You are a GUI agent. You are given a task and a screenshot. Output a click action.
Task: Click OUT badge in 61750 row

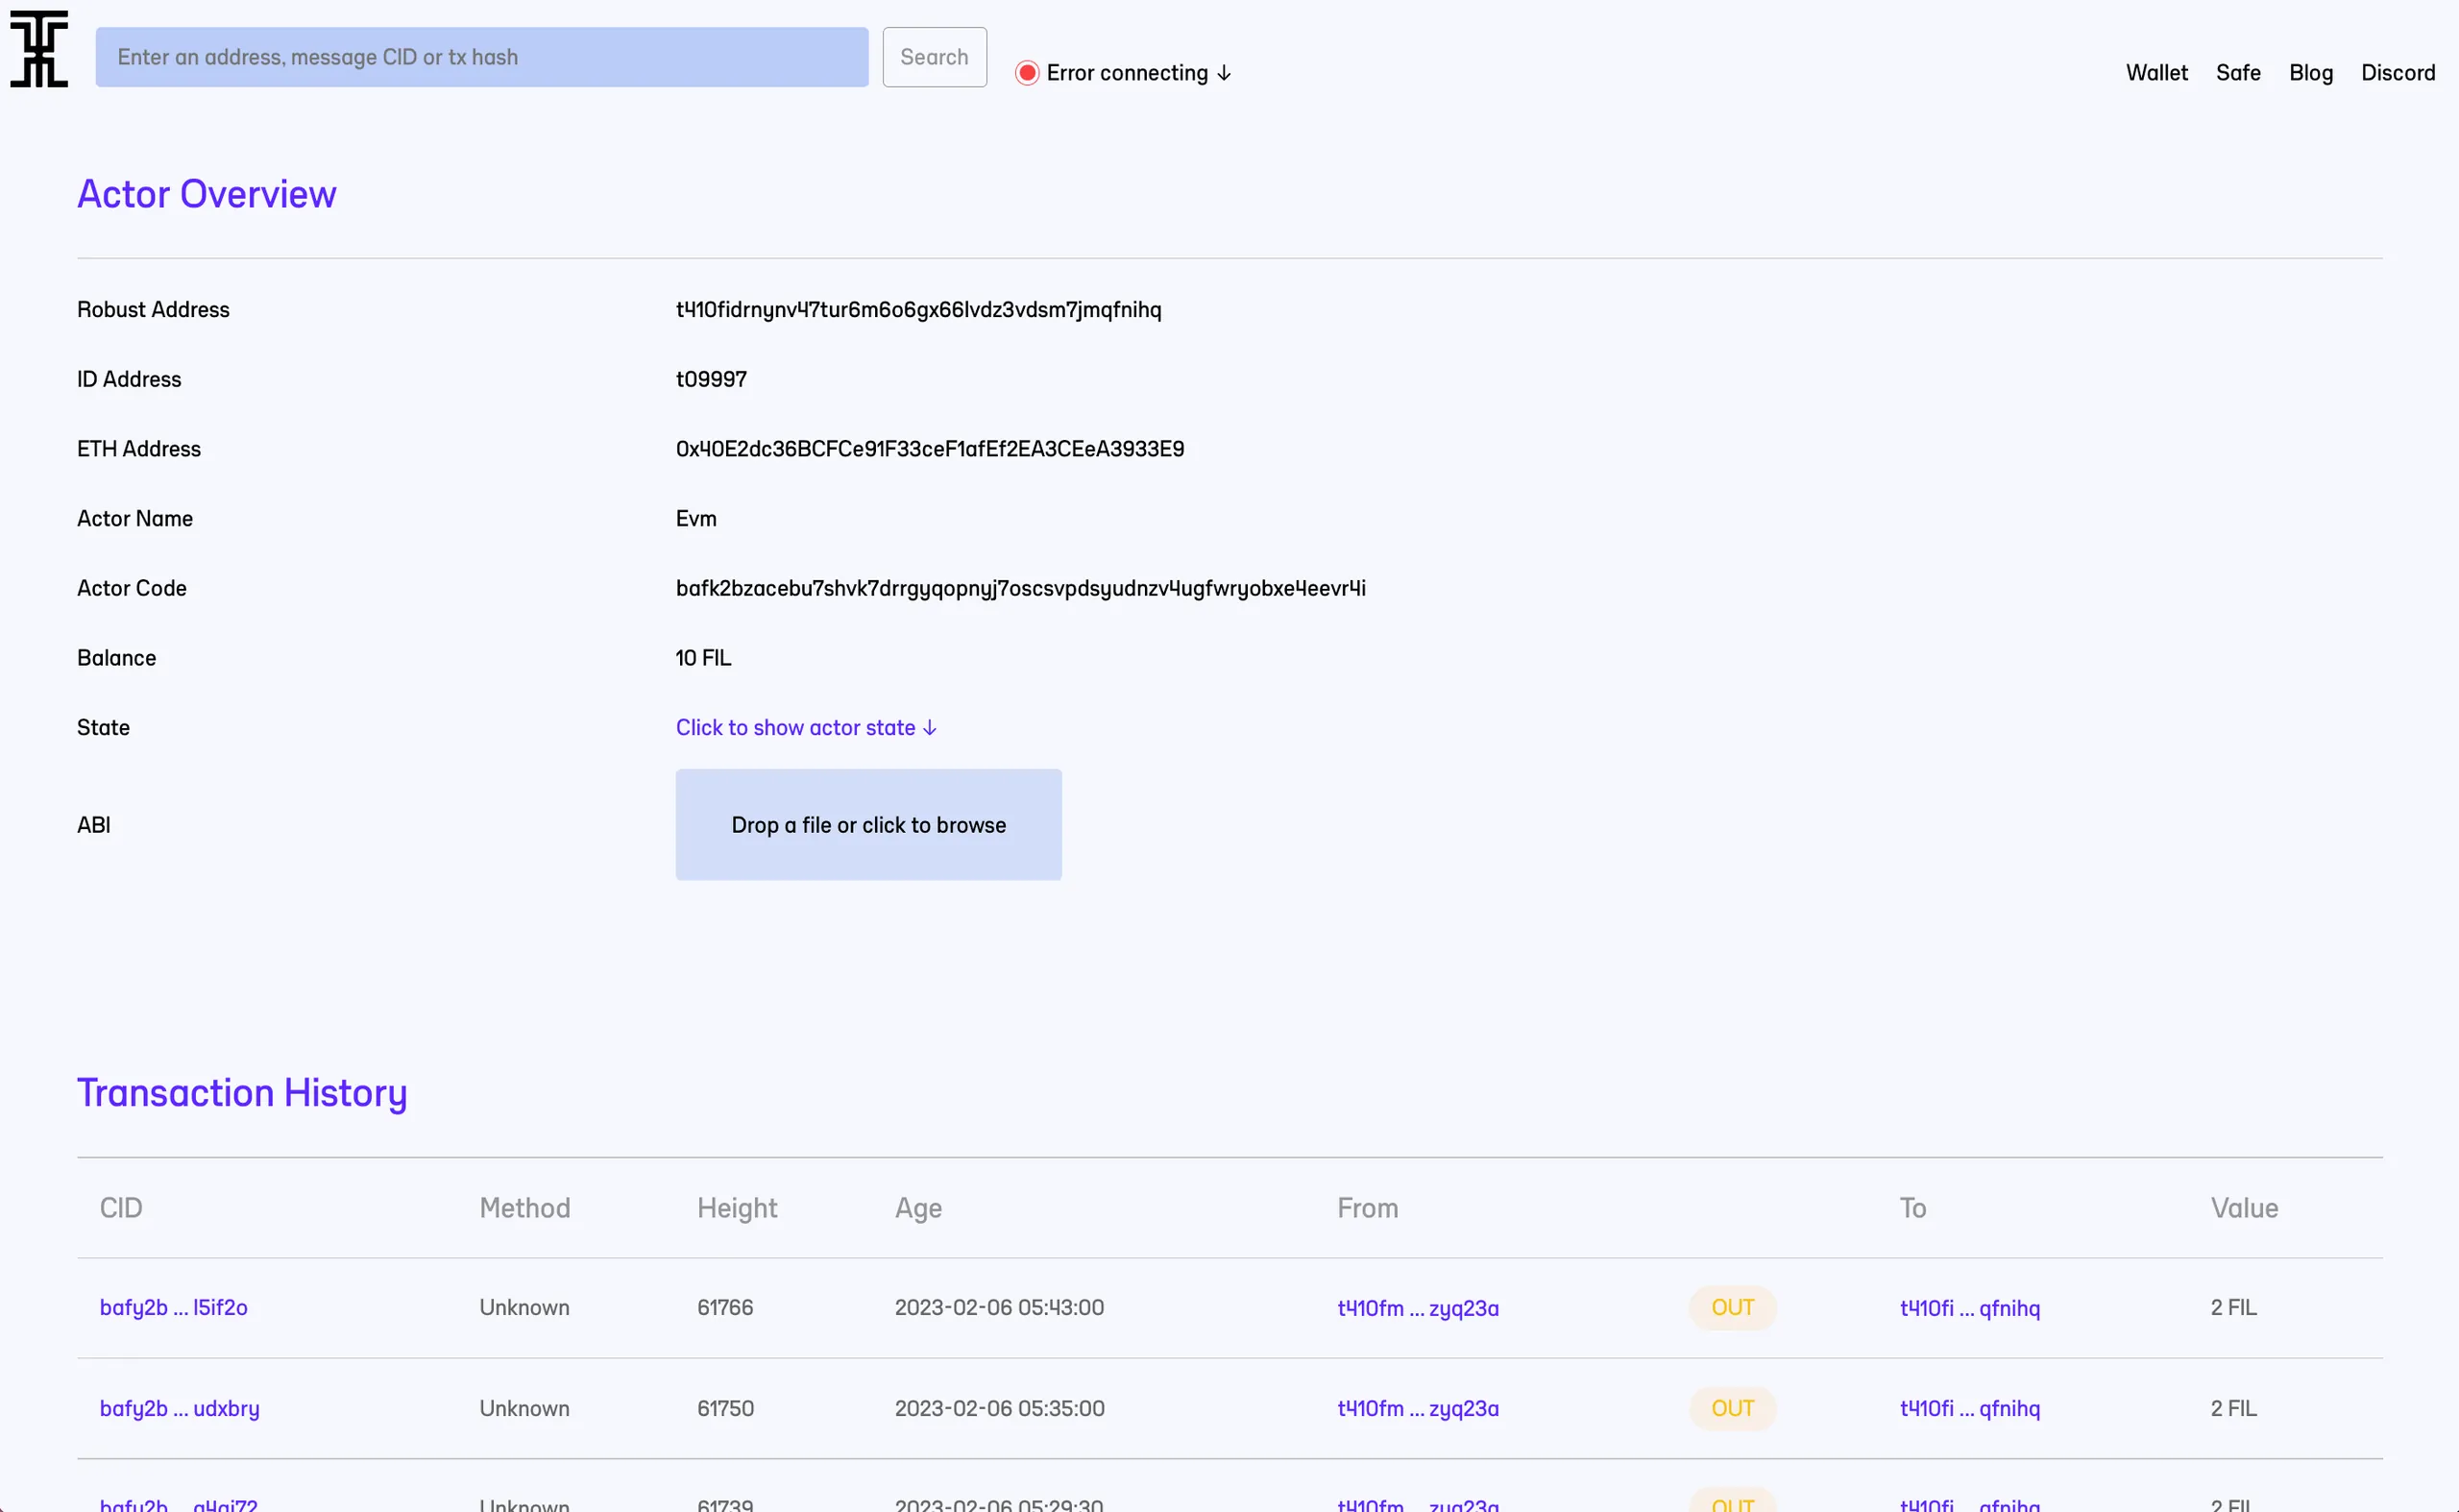click(x=1732, y=1408)
